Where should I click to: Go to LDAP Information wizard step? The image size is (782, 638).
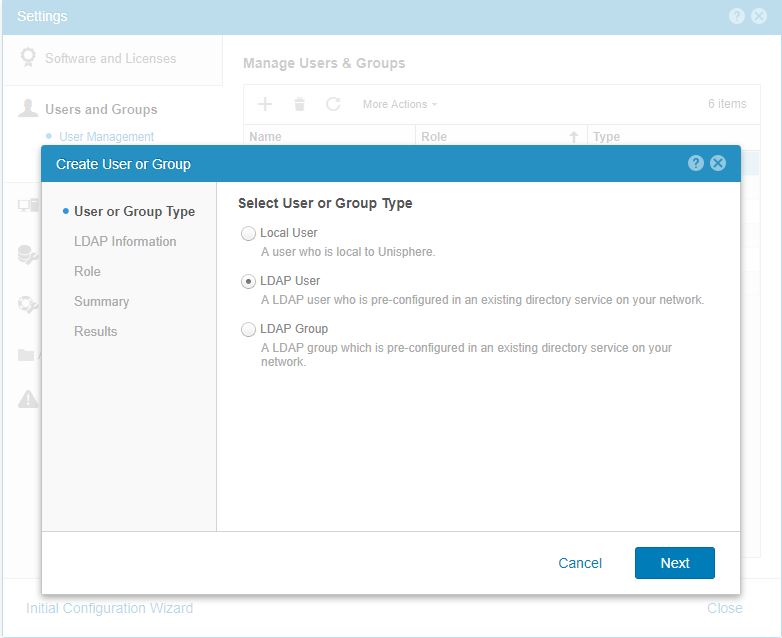pyautogui.click(x=125, y=241)
